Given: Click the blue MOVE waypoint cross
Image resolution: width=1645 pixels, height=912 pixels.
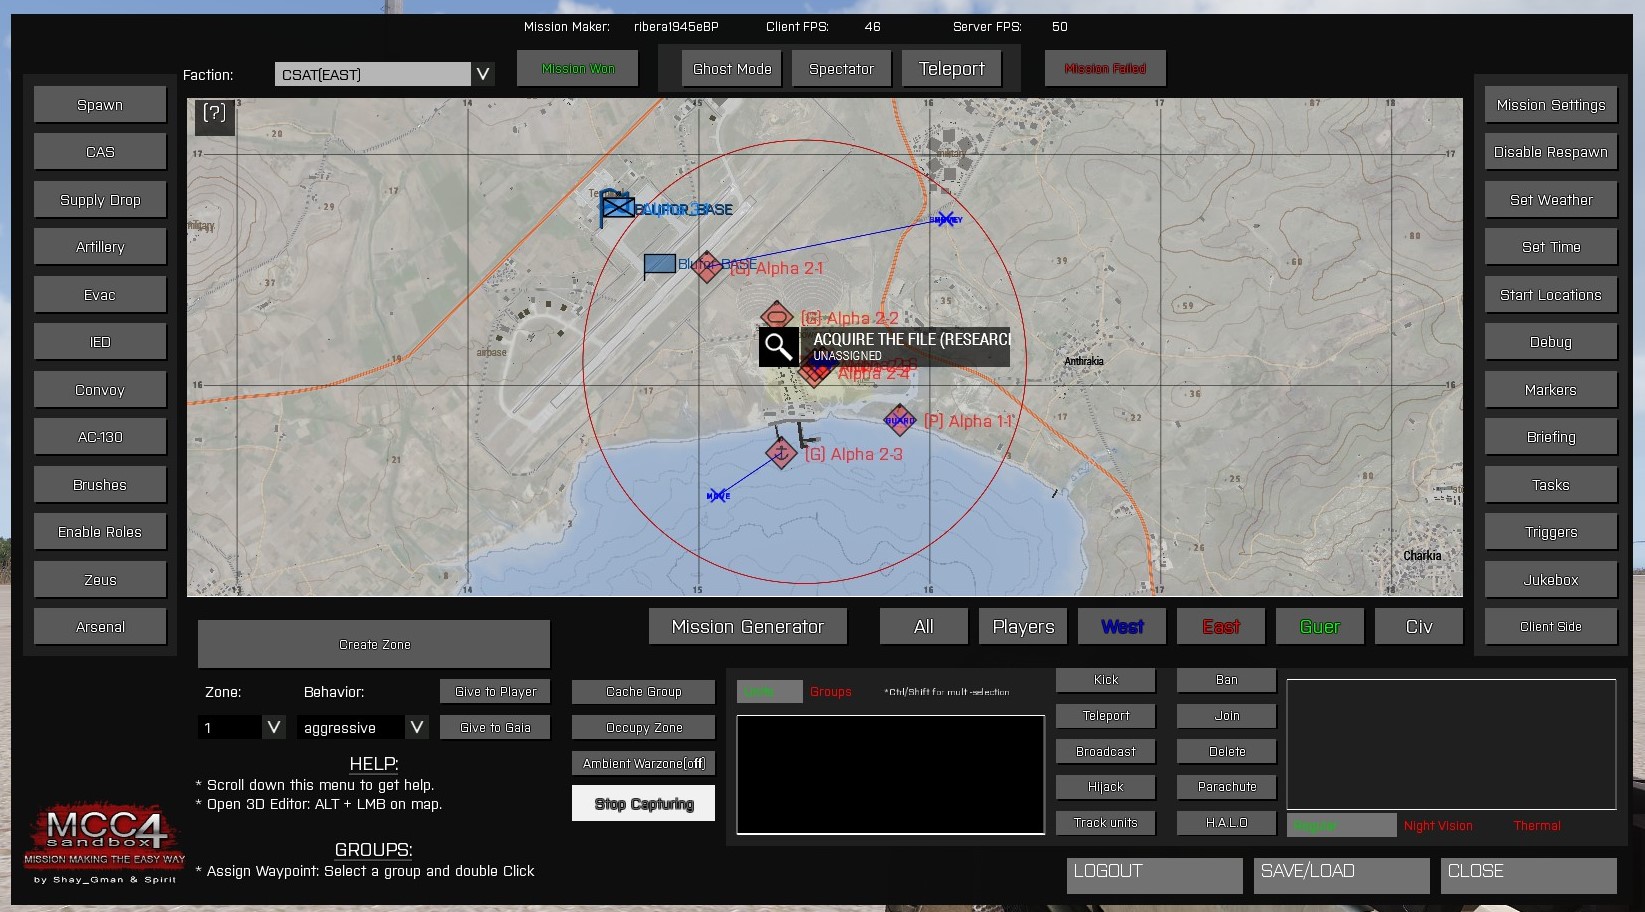Looking at the screenshot, I should [718, 495].
